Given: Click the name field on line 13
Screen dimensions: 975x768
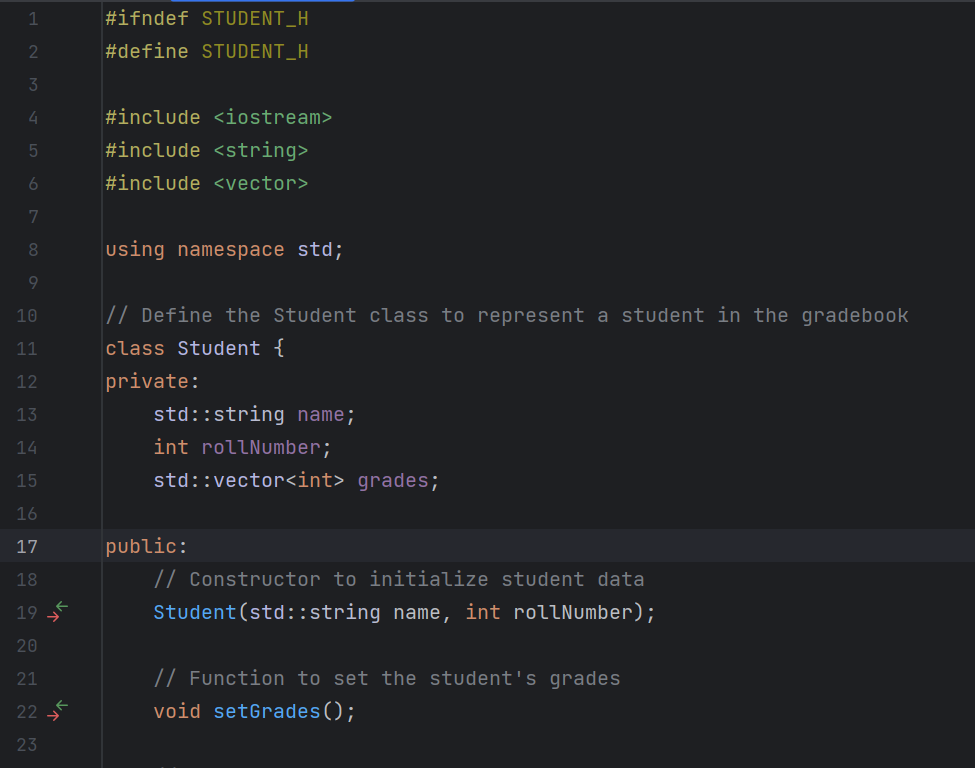Looking at the screenshot, I should click(x=321, y=415).
